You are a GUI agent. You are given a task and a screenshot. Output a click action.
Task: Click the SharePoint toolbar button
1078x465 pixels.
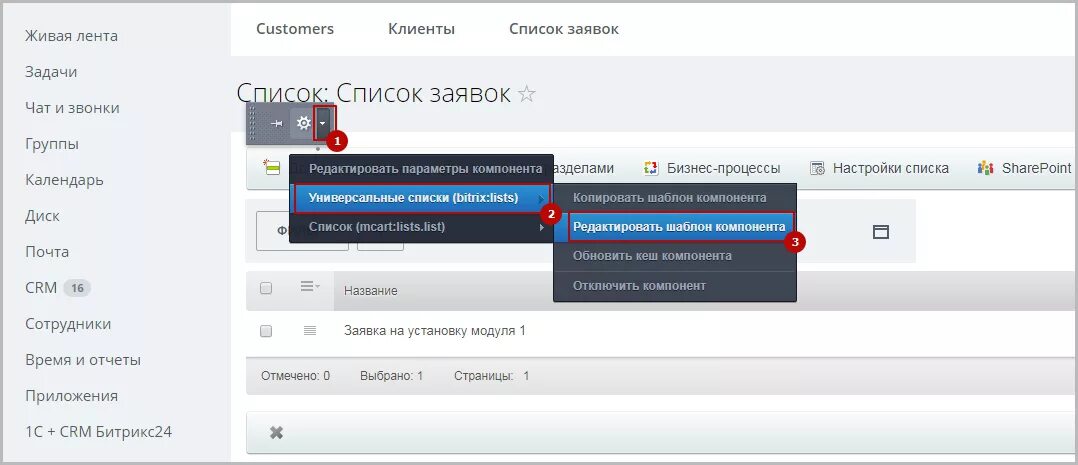point(1024,168)
